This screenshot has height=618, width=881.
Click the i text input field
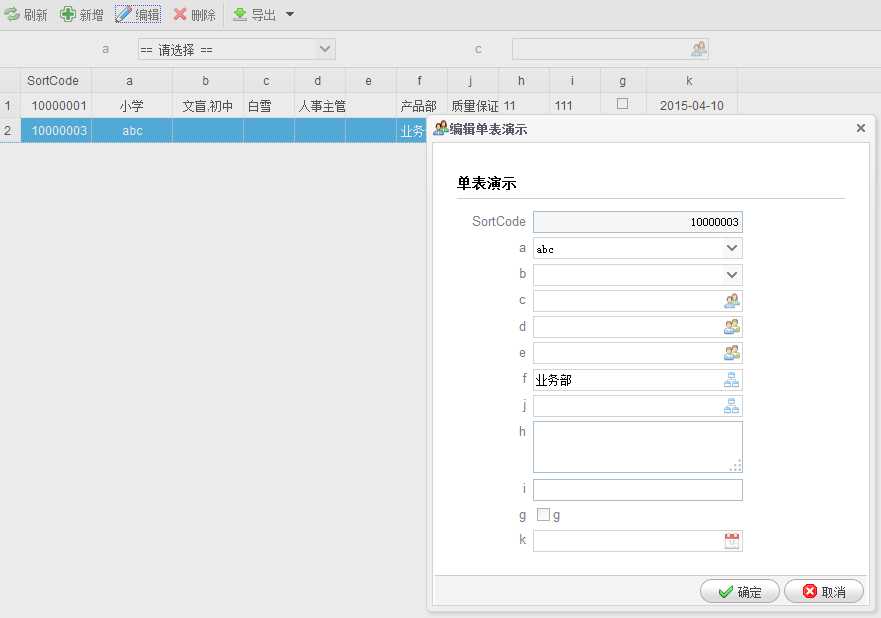tap(638, 490)
